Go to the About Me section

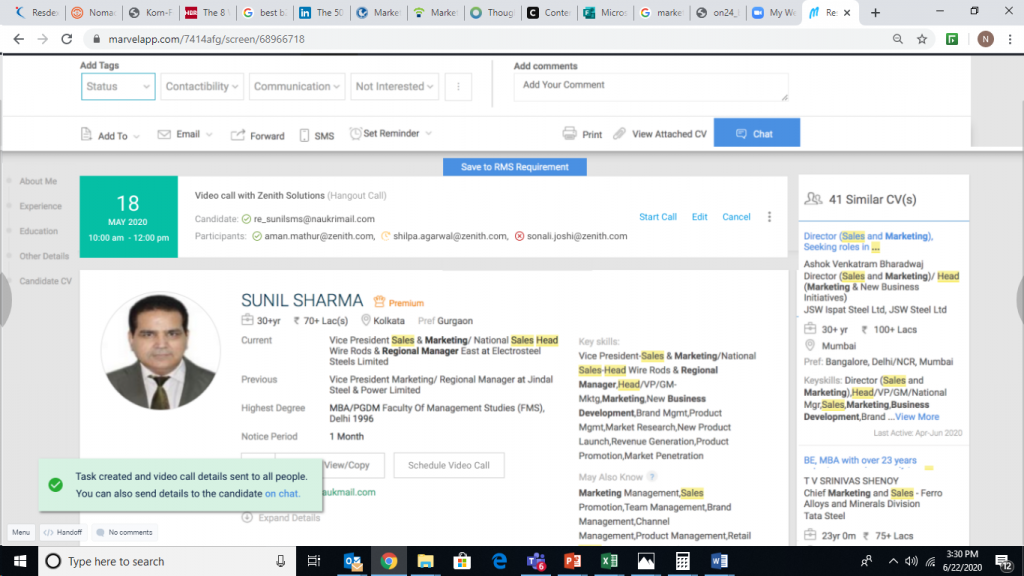(38, 181)
